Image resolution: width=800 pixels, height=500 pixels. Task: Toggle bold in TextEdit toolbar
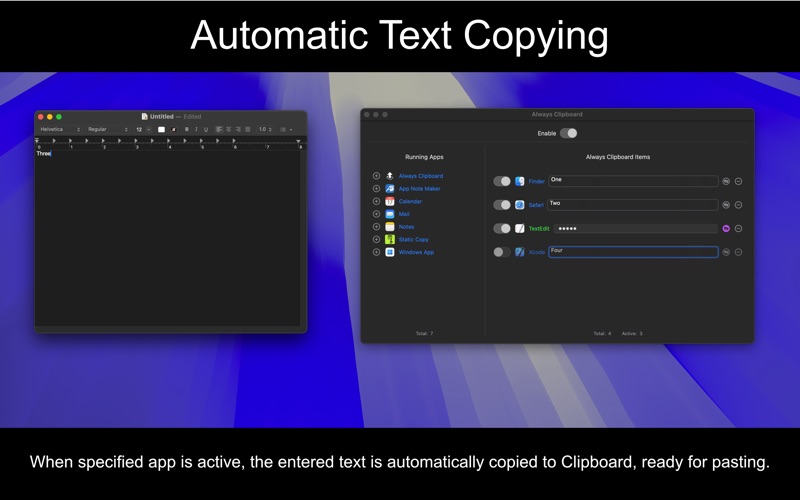(187, 130)
